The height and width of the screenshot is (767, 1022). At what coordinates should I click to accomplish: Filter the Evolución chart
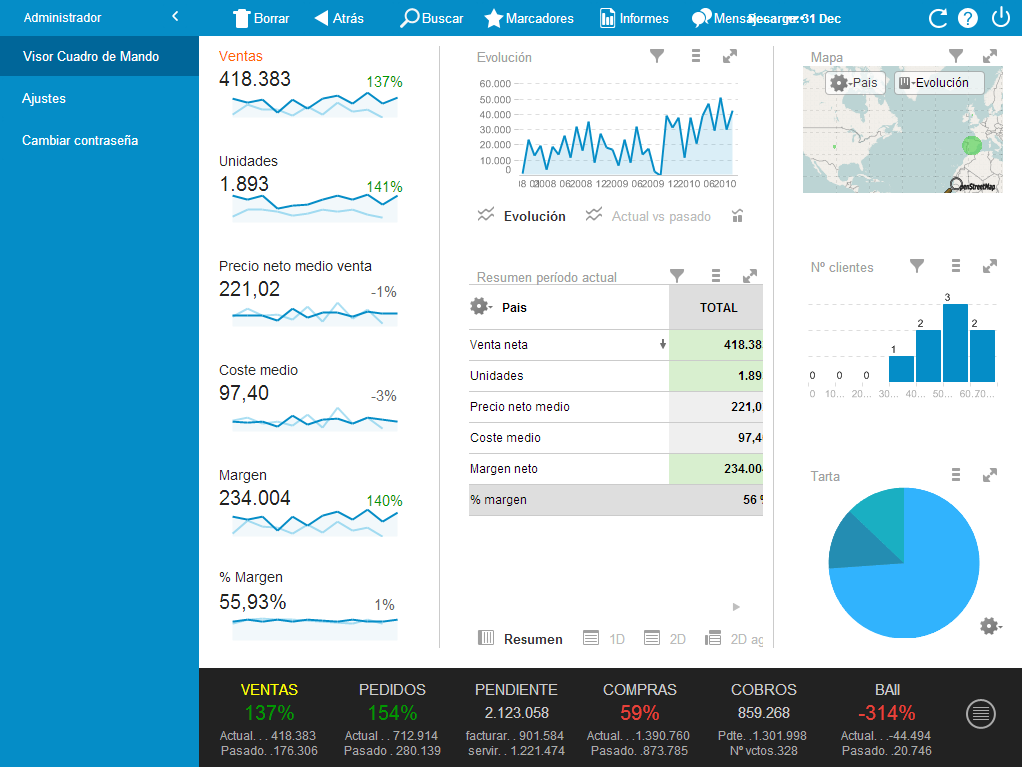657,57
